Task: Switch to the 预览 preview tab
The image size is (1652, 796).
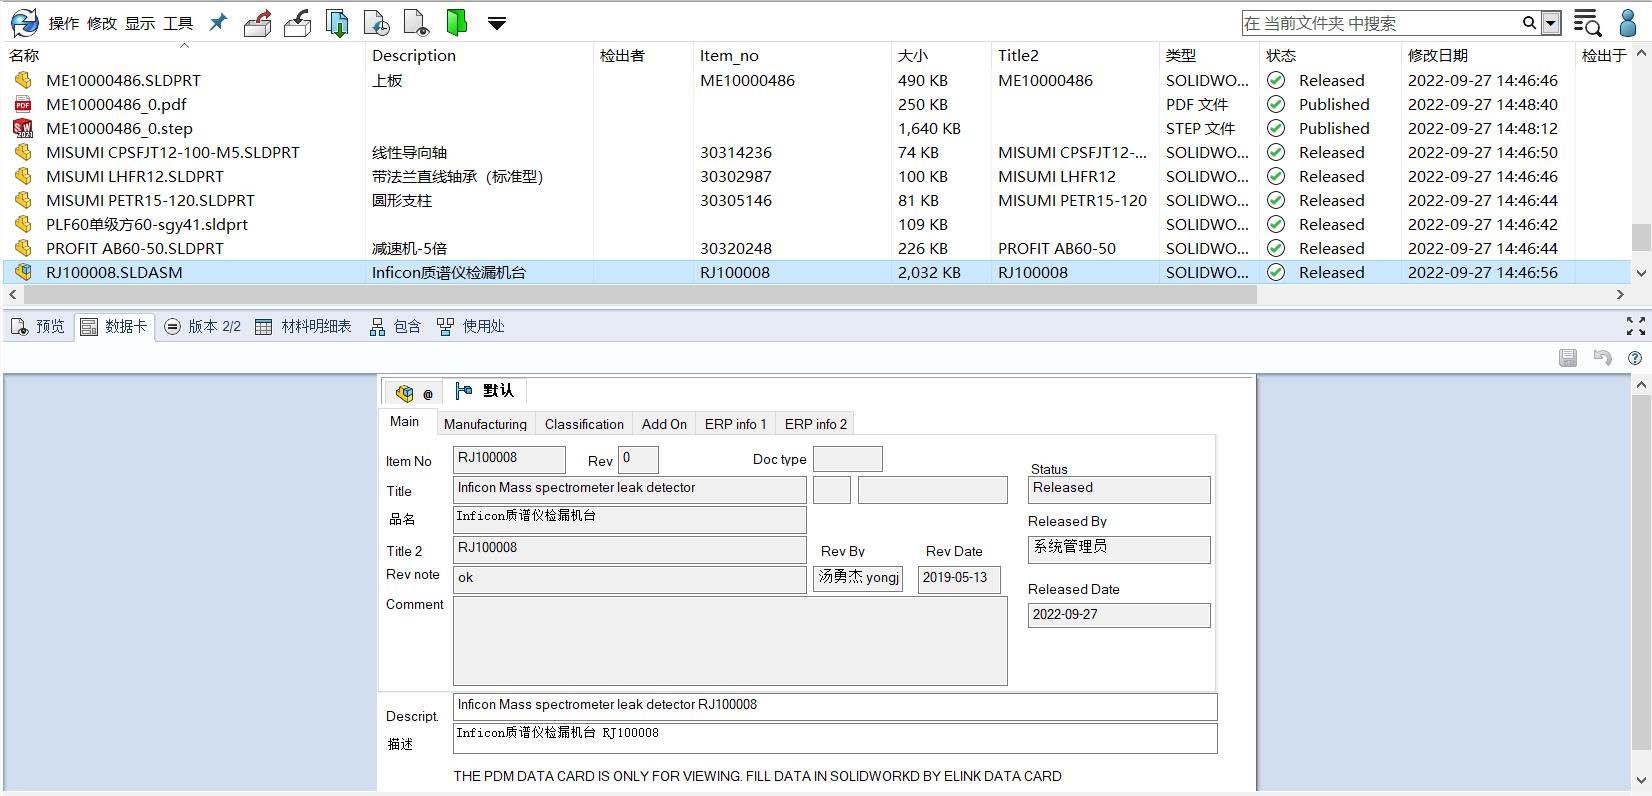Action: tap(38, 327)
